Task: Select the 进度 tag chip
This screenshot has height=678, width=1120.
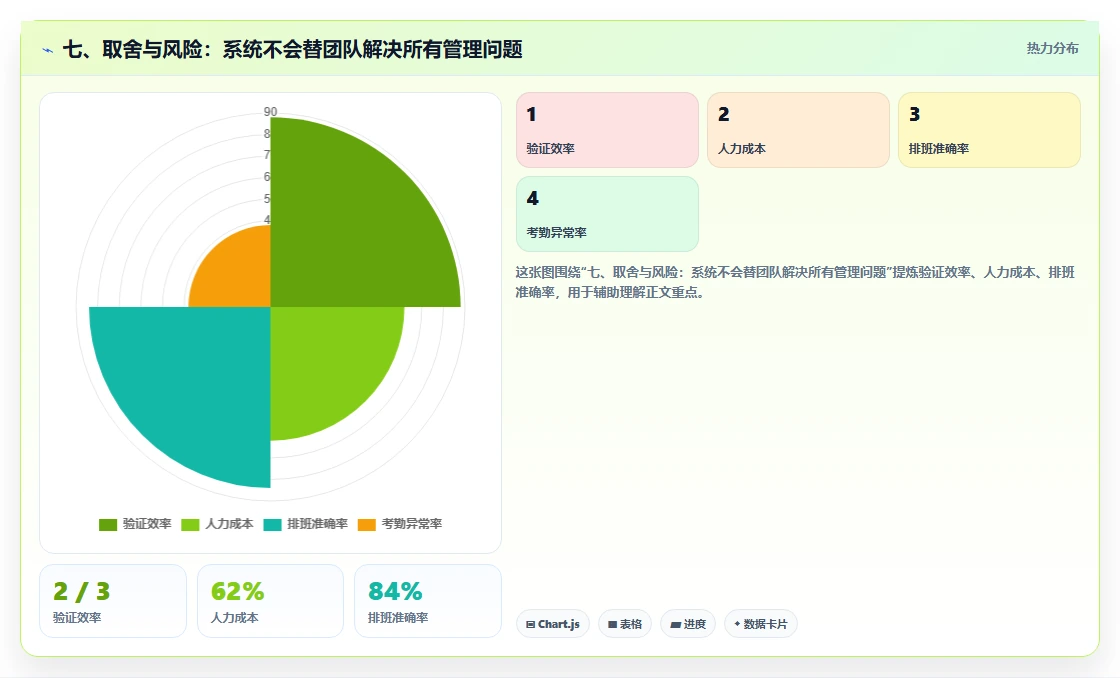Action: (x=688, y=624)
